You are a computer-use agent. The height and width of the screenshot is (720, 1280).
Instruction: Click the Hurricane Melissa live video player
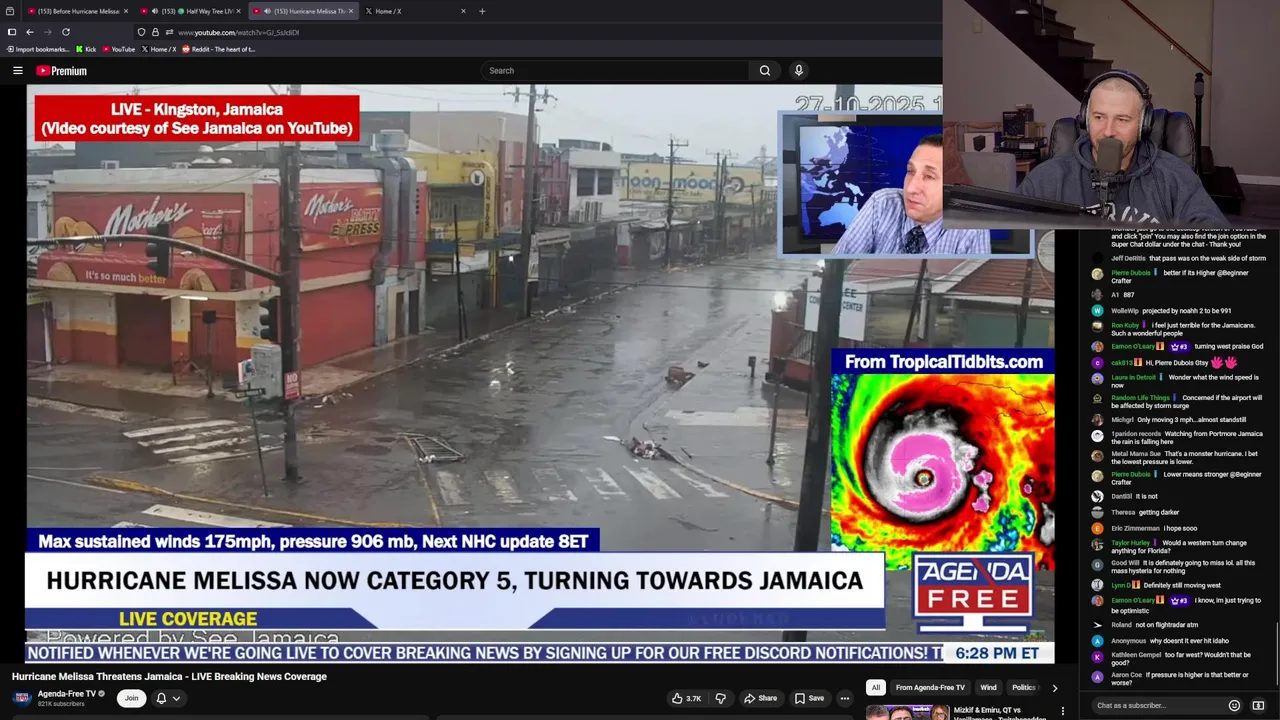[540, 374]
